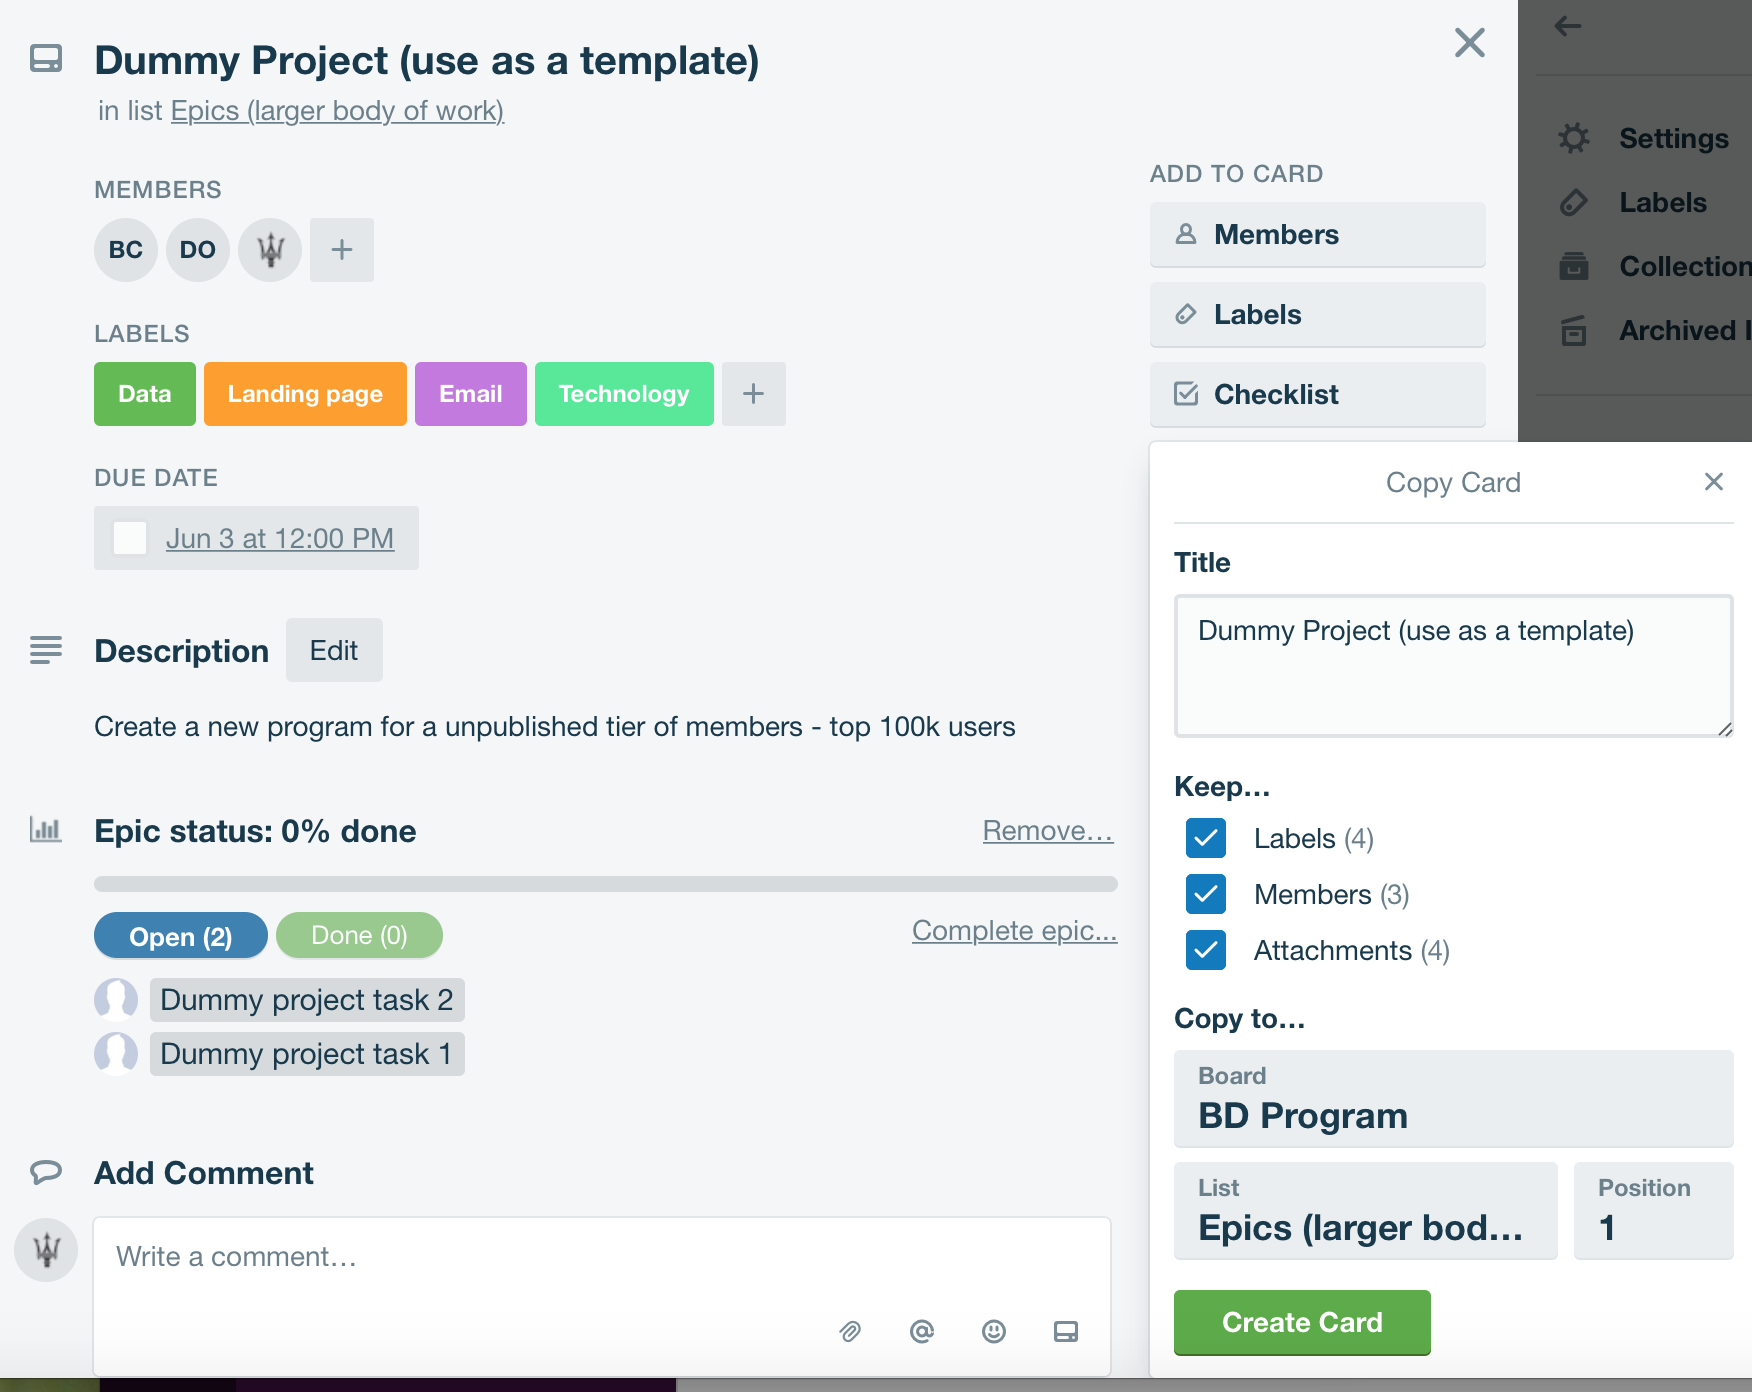
Task: Click the Epic status progress bar
Action: tap(606, 883)
